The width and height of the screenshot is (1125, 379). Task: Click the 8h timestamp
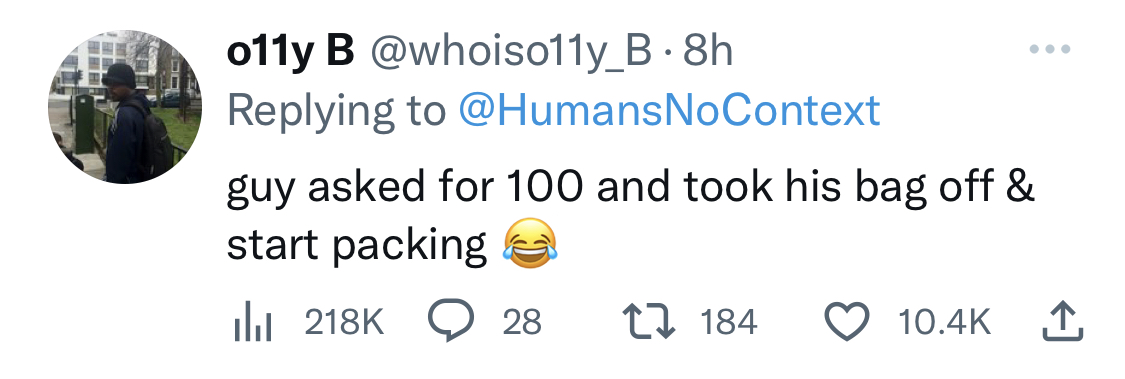point(707,52)
